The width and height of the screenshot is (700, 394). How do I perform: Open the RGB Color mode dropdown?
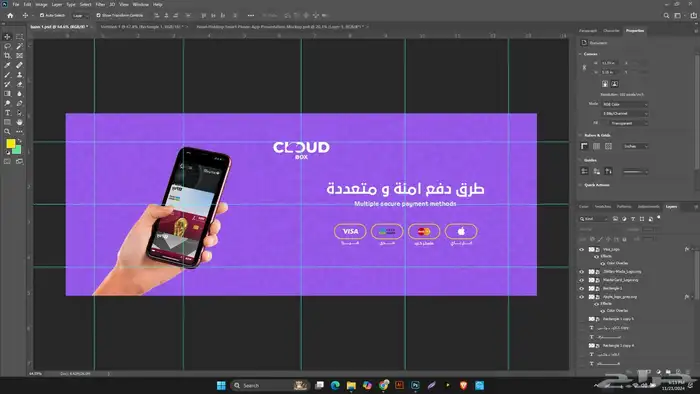tap(625, 104)
